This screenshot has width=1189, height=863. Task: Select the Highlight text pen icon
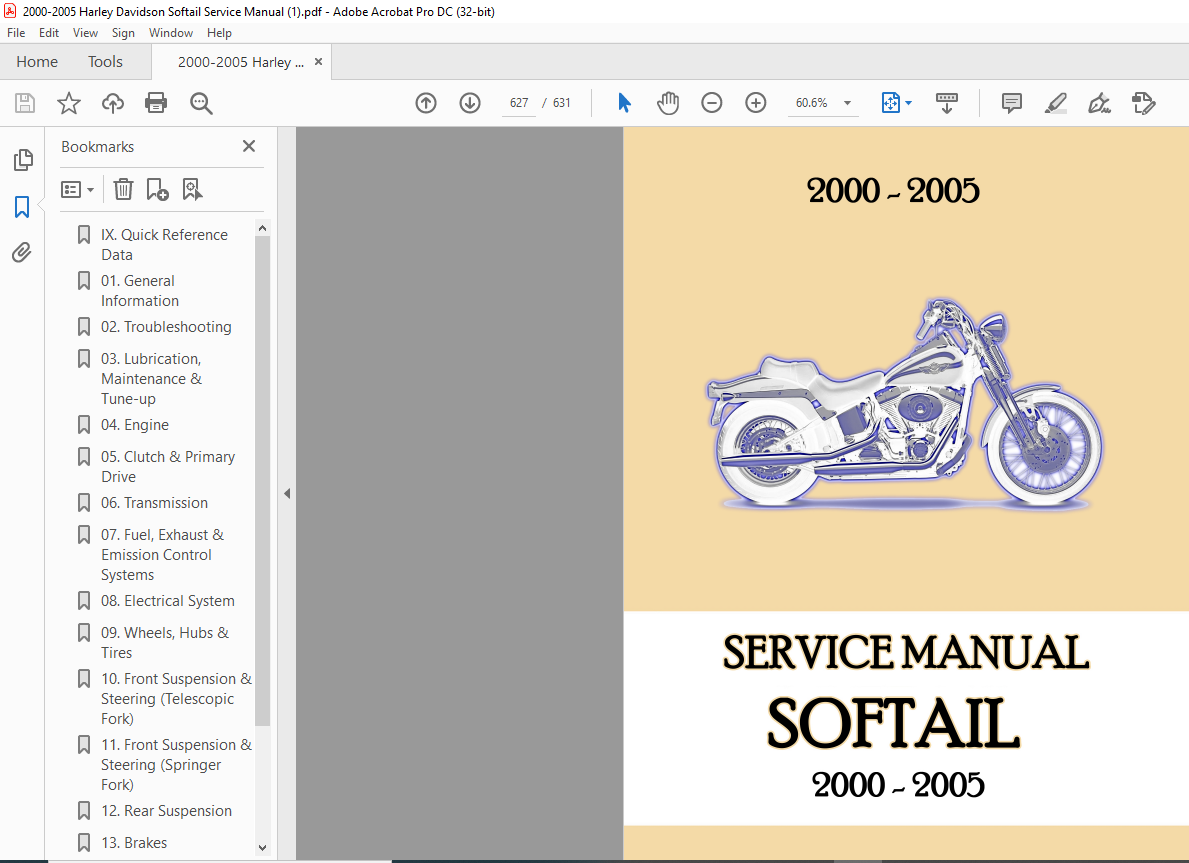click(x=1056, y=103)
